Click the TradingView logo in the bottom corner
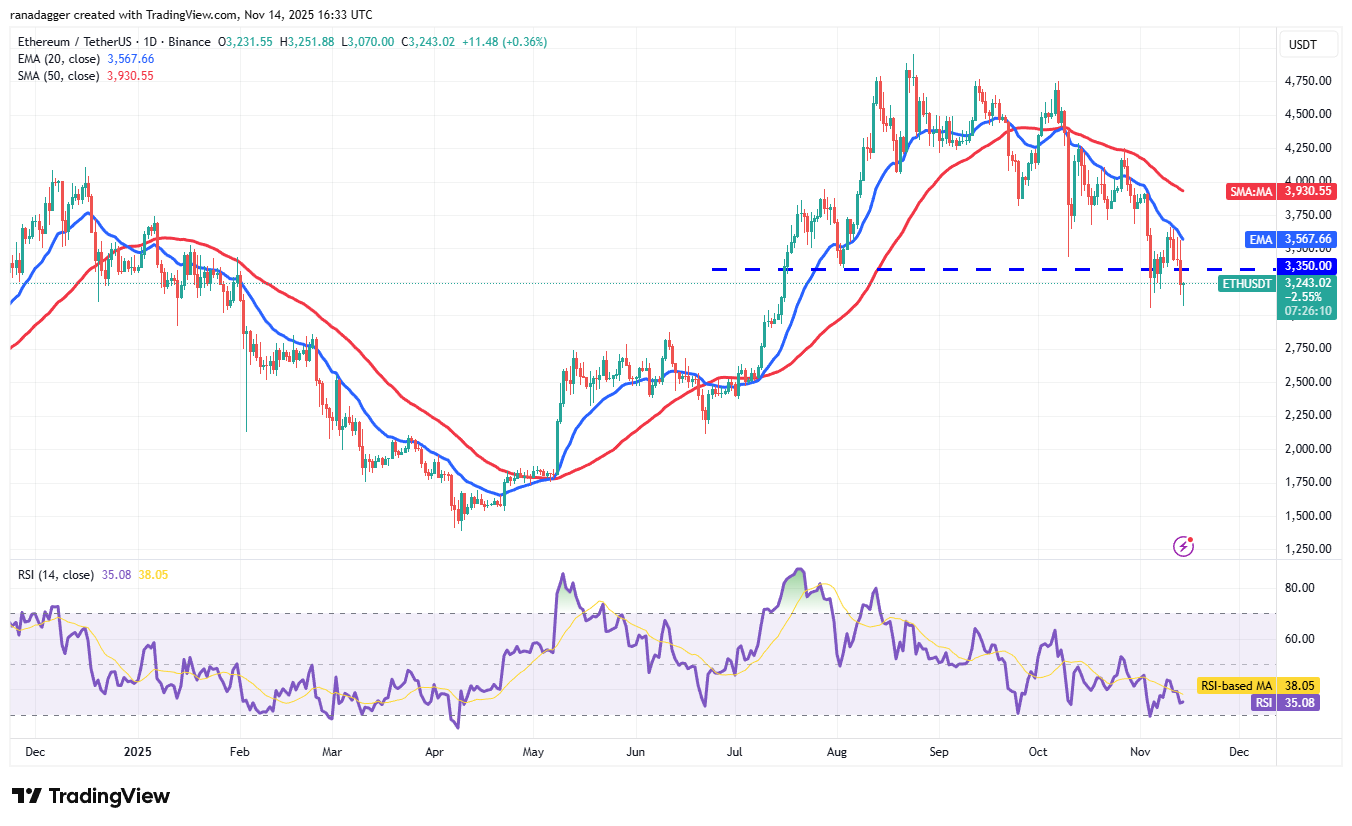 (90, 796)
